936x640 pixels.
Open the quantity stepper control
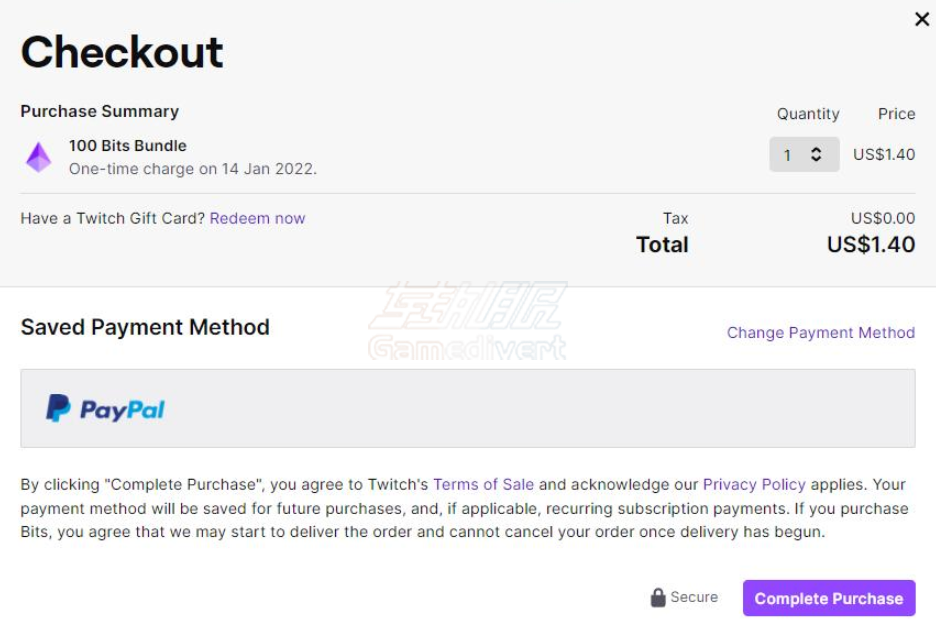(804, 155)
